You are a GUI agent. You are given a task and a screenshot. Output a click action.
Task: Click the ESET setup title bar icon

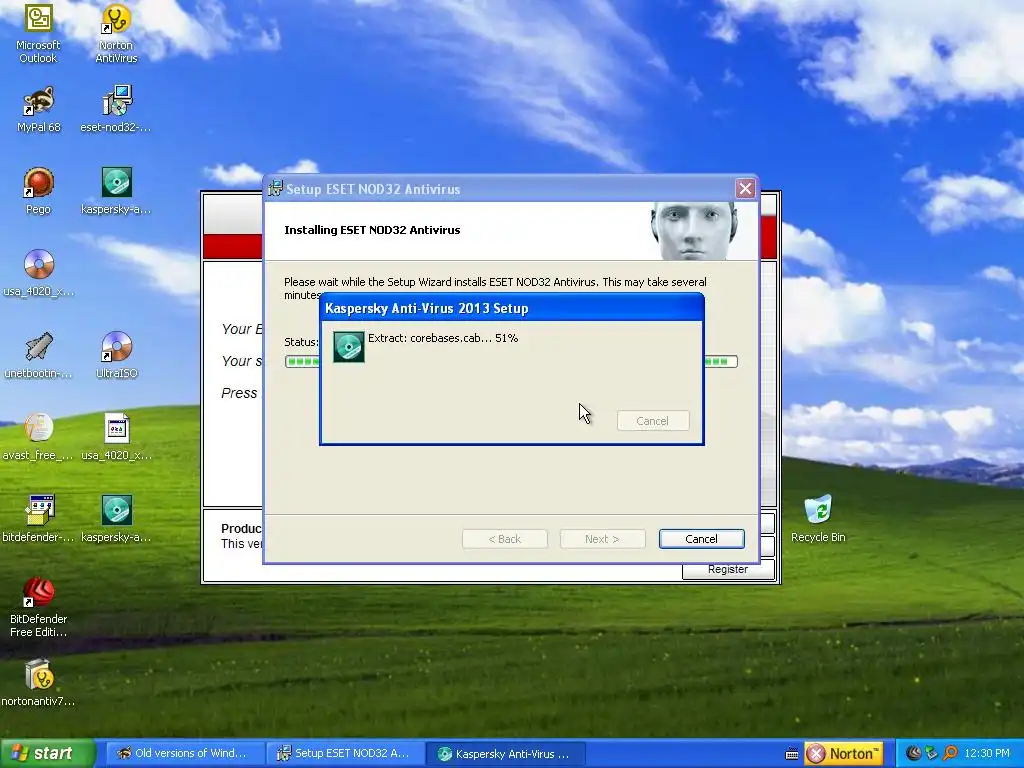point(276,189)
